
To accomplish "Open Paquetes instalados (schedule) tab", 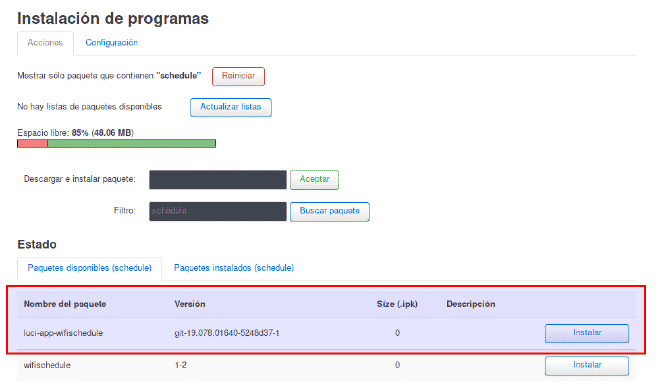I will pyautogui.click(x=234, y=268).
